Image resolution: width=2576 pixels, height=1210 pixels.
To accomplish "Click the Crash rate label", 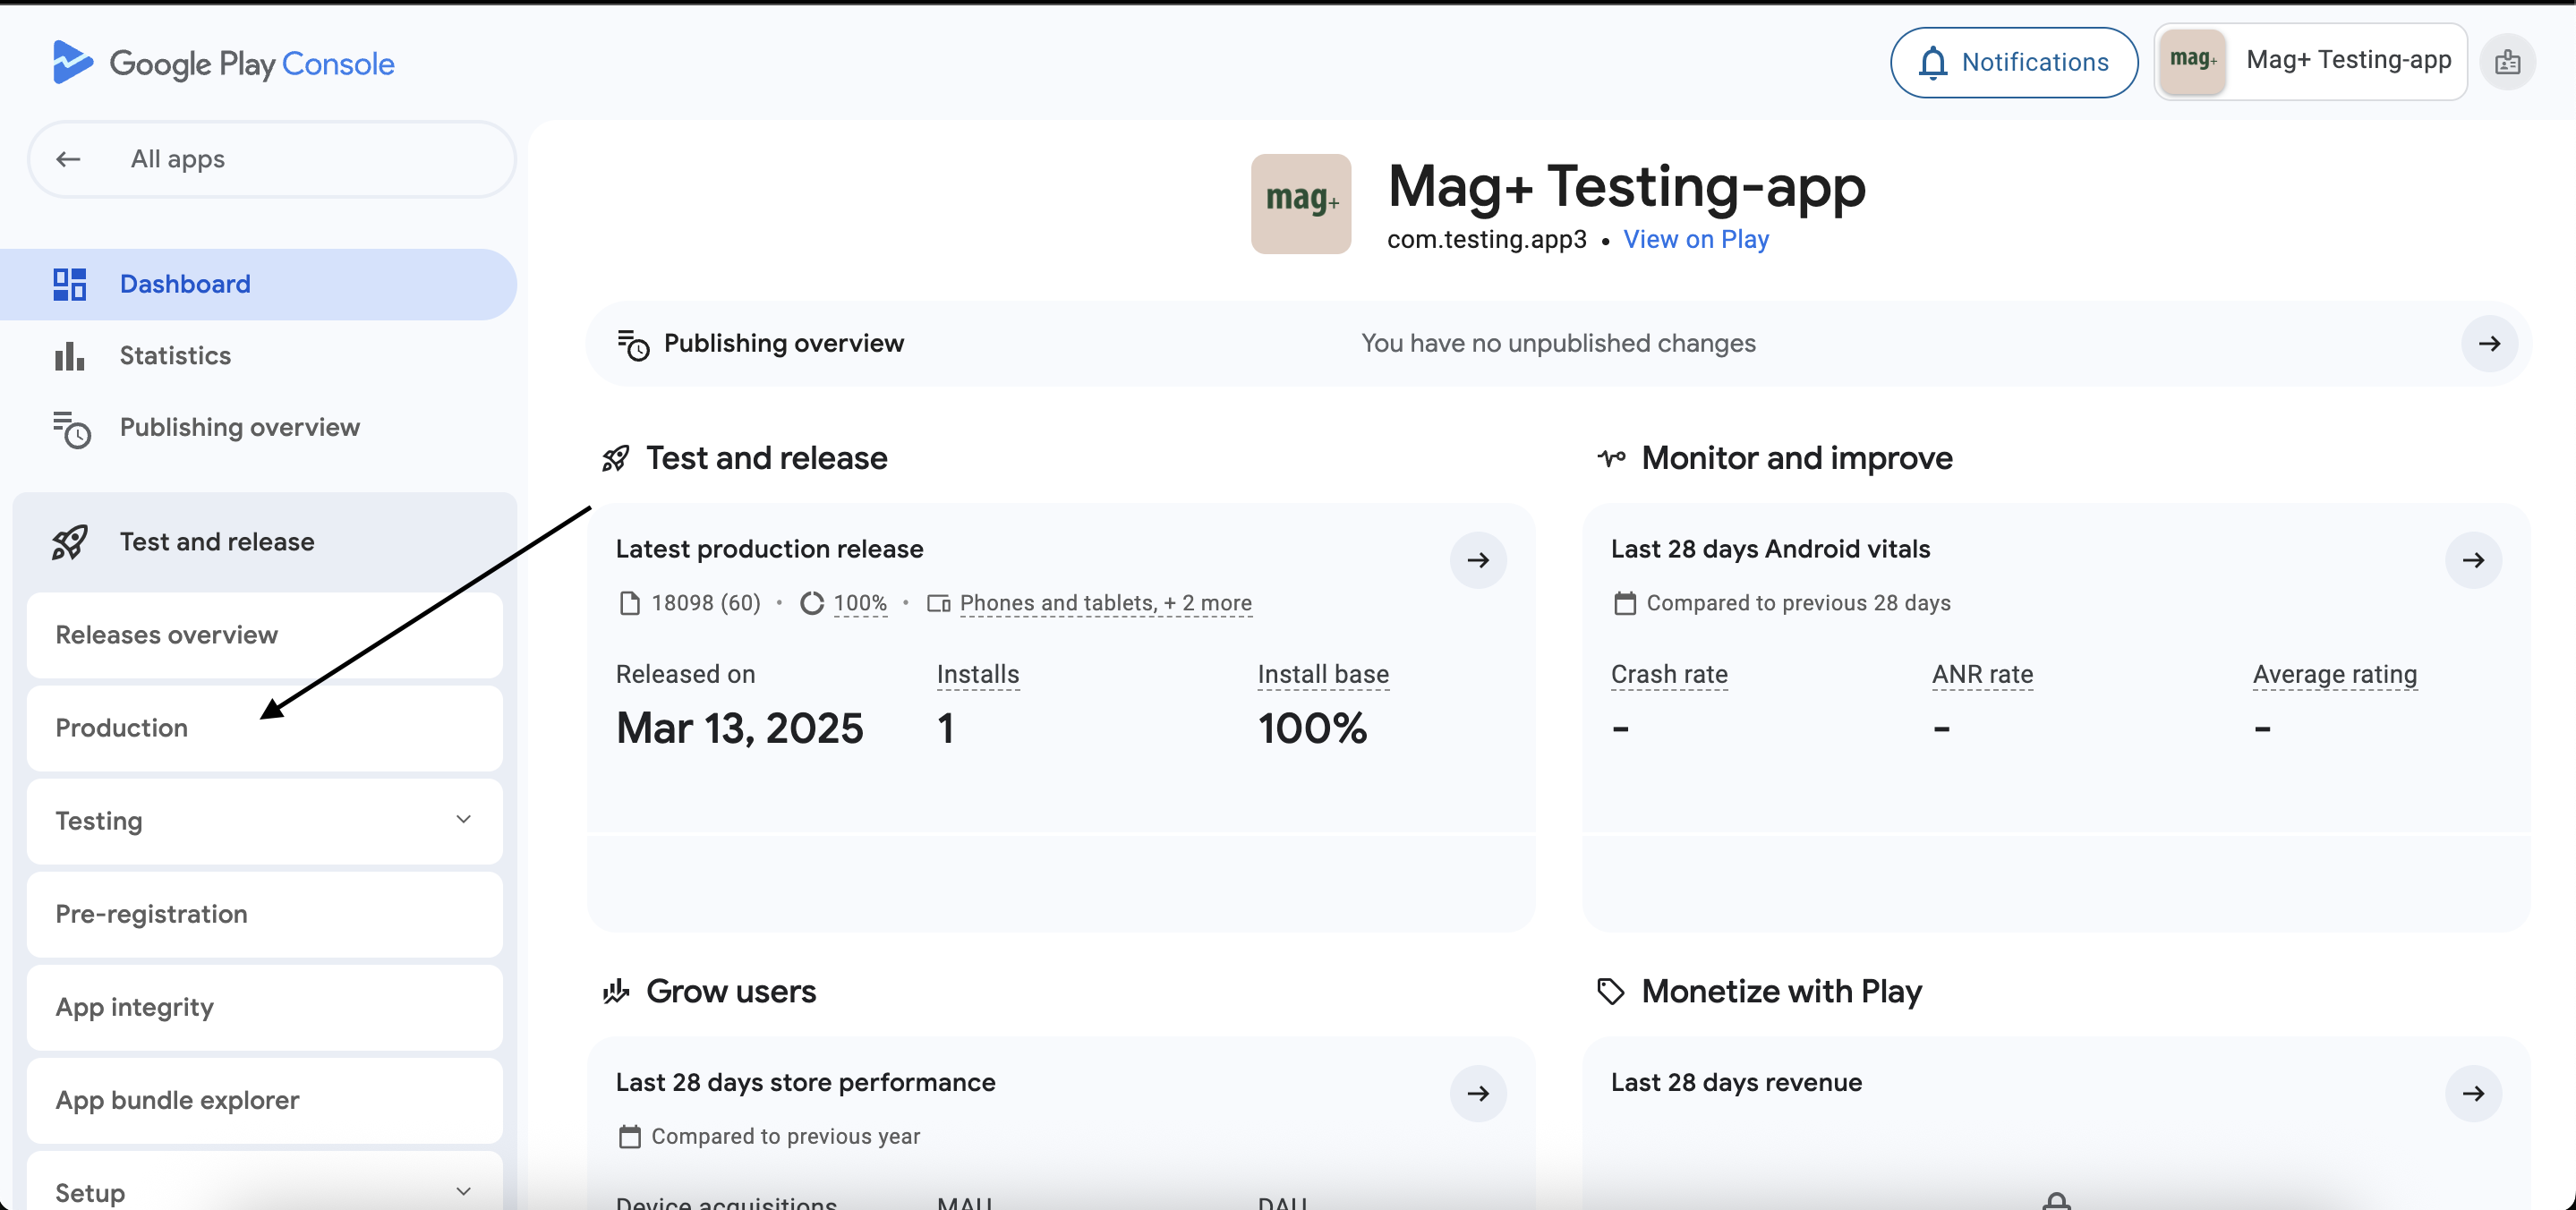I will tap(1669, 675).
